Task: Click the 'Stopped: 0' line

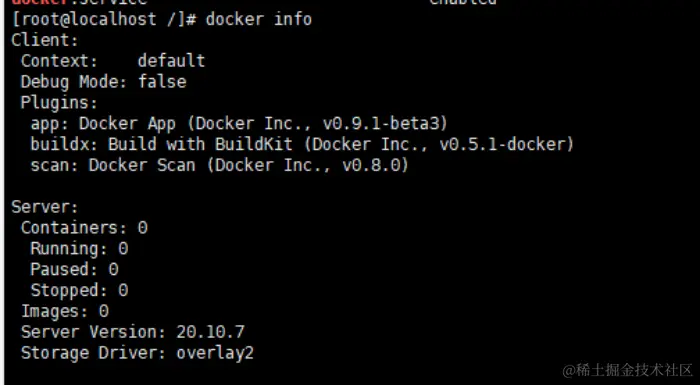Action: 79,290
